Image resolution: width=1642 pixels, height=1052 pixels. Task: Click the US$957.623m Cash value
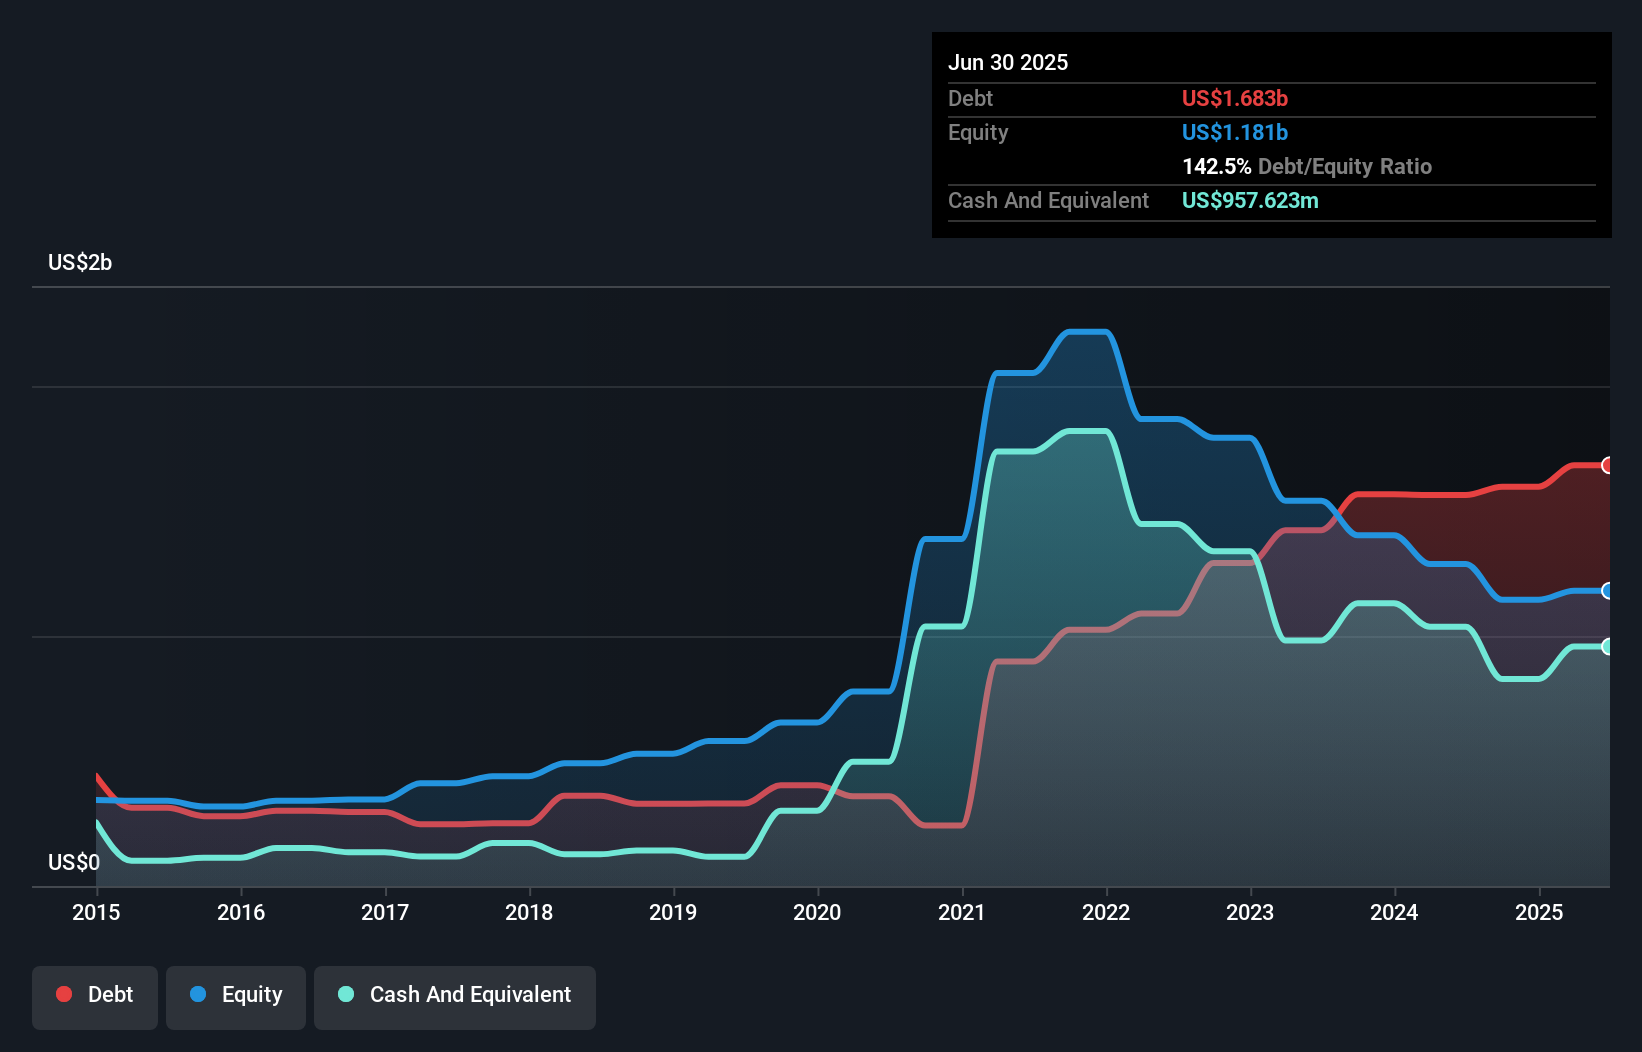point(1250,200)
